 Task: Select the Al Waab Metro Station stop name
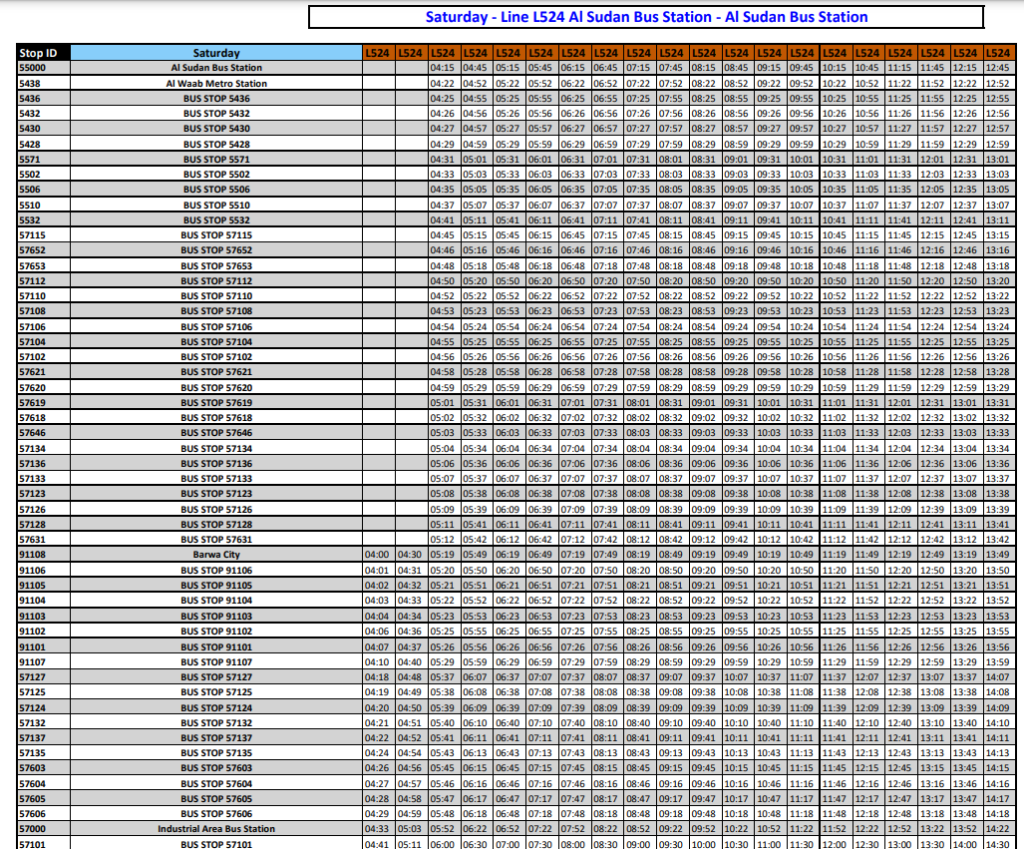pos(216,84)
